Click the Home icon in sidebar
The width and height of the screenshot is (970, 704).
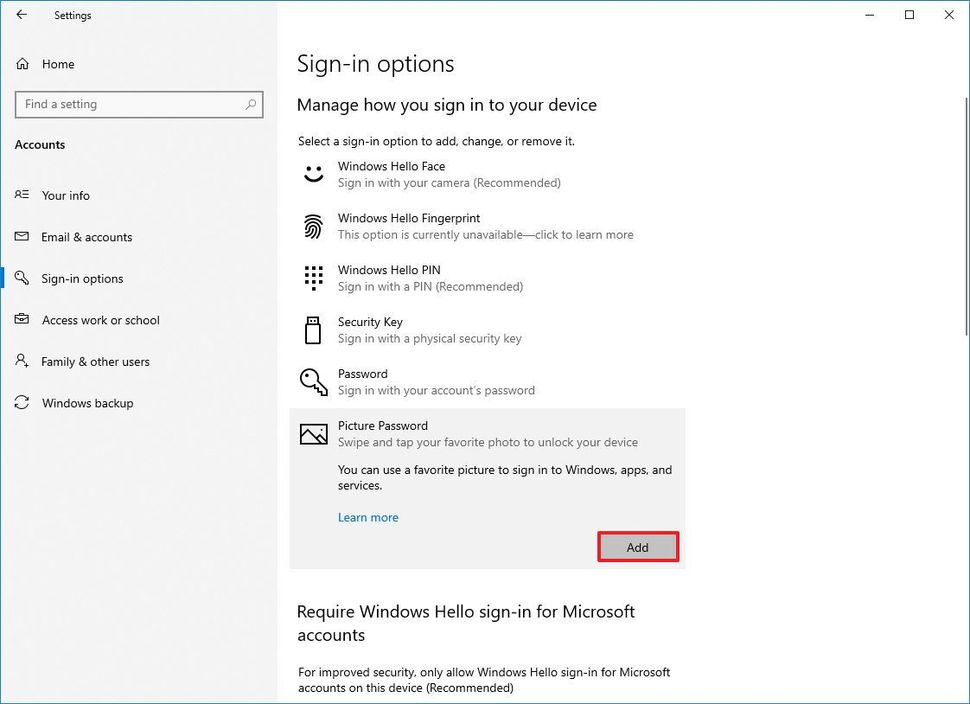[22, 64]
